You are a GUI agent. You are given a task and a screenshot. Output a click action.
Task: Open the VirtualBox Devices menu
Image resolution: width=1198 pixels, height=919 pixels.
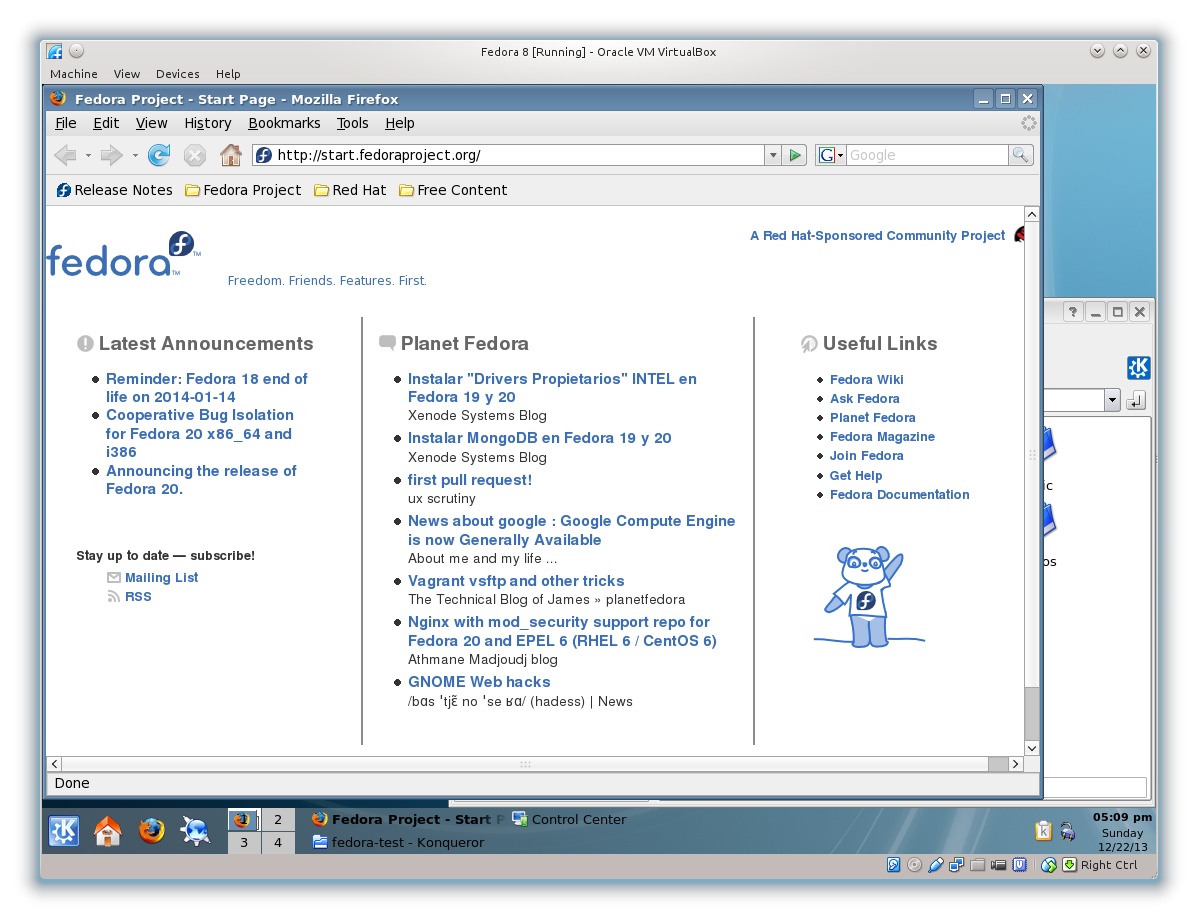point(177,74)
